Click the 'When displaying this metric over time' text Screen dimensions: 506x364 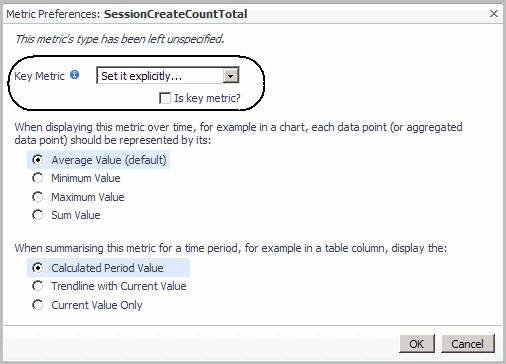click(238, 133)
